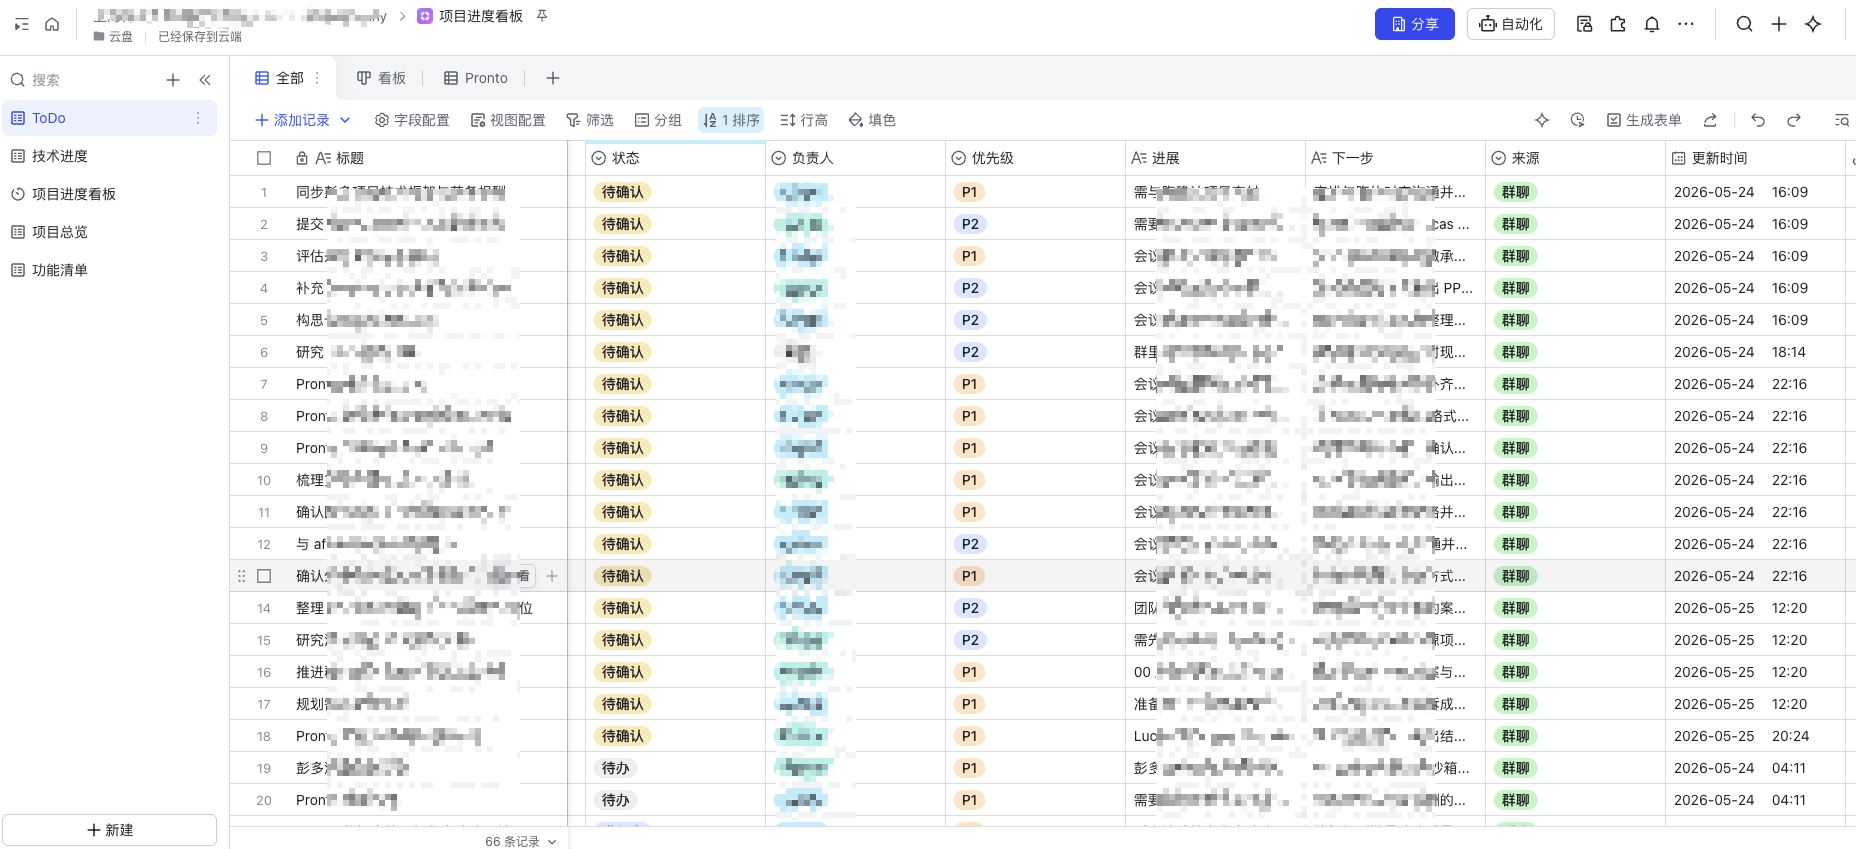Open 功能清单 in the sidebar

coord(109,270)
